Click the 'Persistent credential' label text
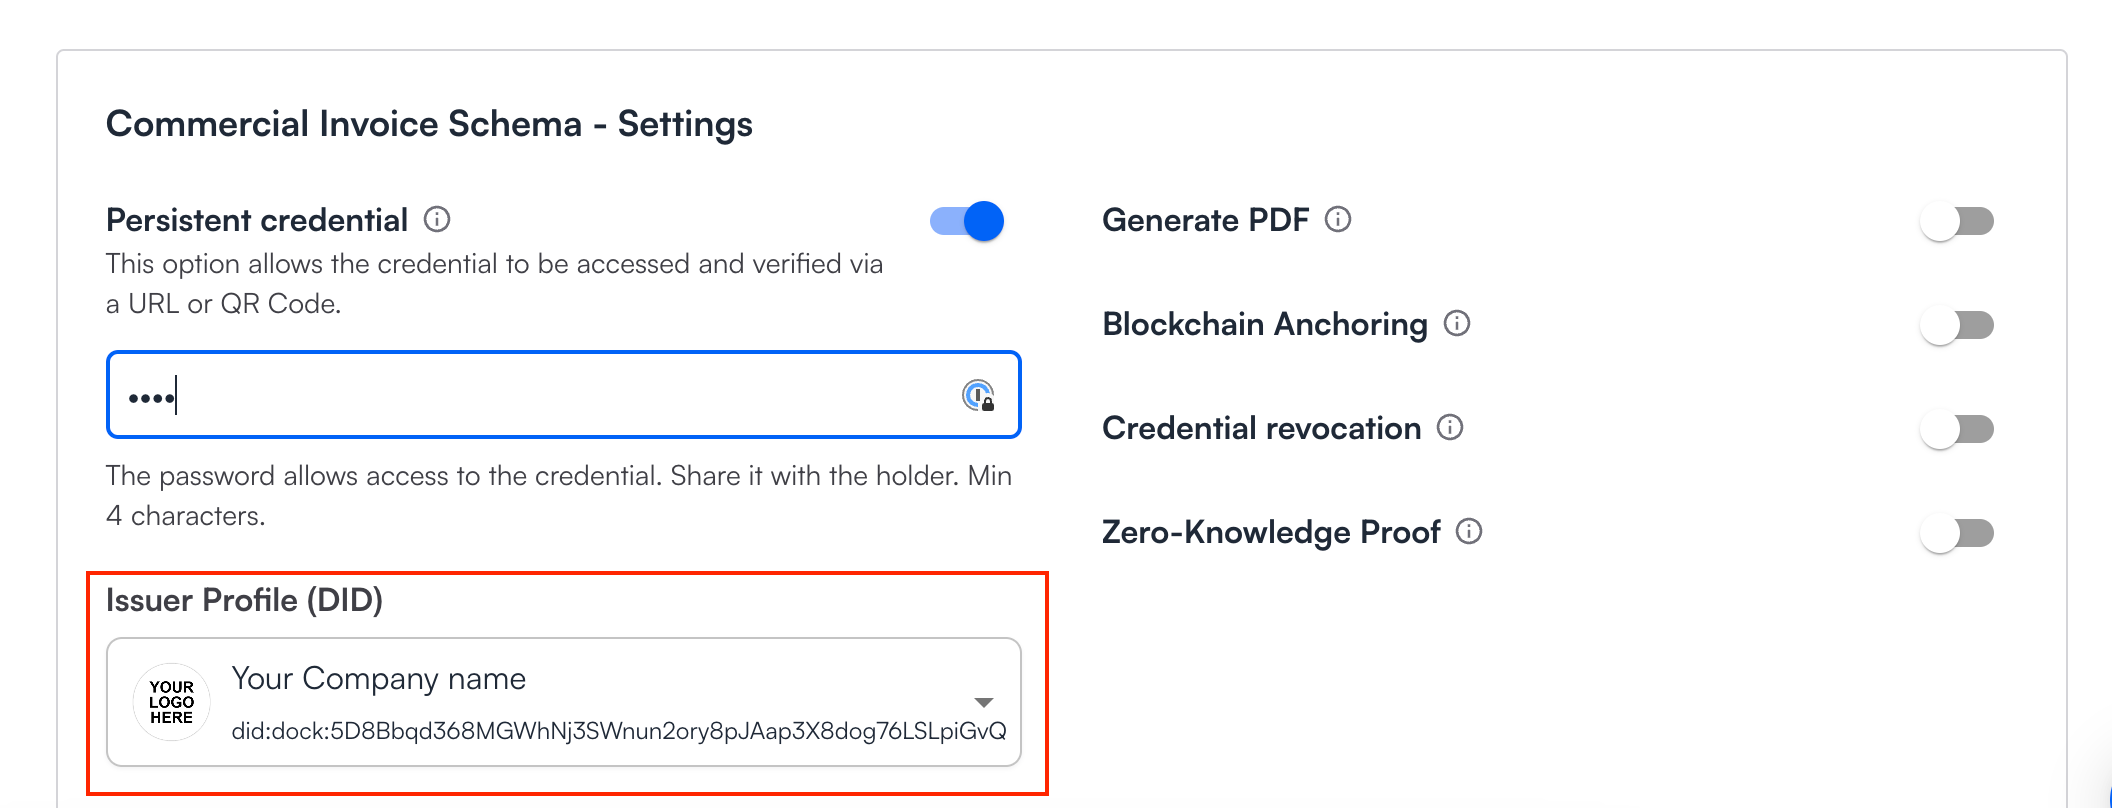This screenshot has width=2112, height=808. (x=257, y=220)
